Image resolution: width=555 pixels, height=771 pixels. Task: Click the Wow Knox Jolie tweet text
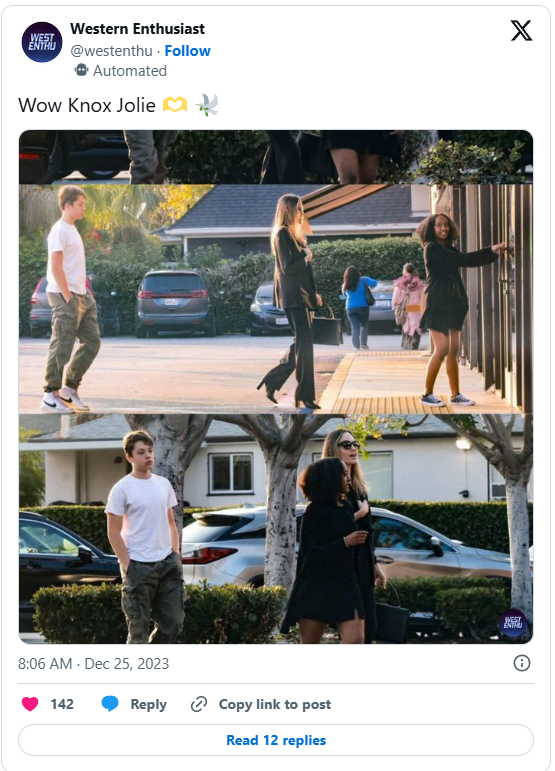(87, 105)
